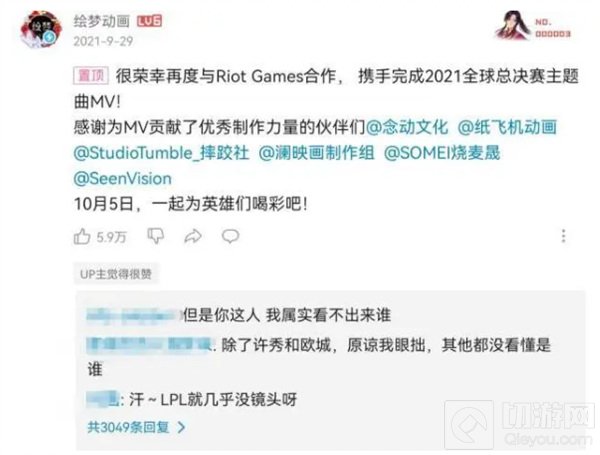Open the @纸飞机动画 mention

click(x=507, y=127)
